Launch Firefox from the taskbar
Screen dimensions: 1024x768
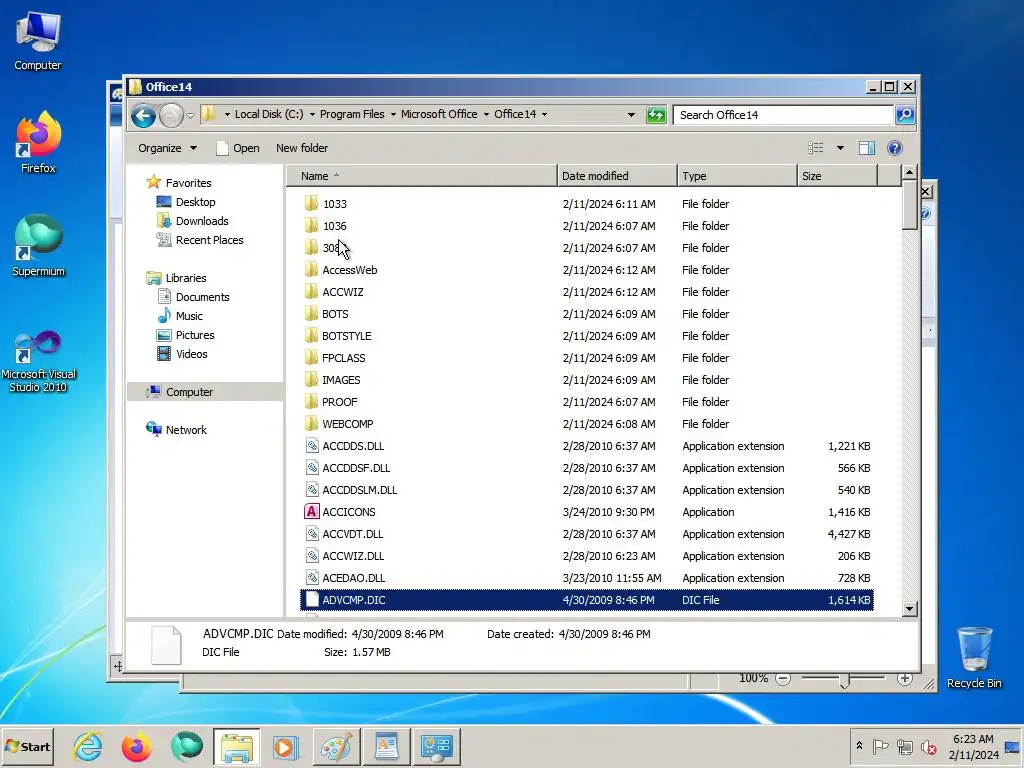point(136,746)
